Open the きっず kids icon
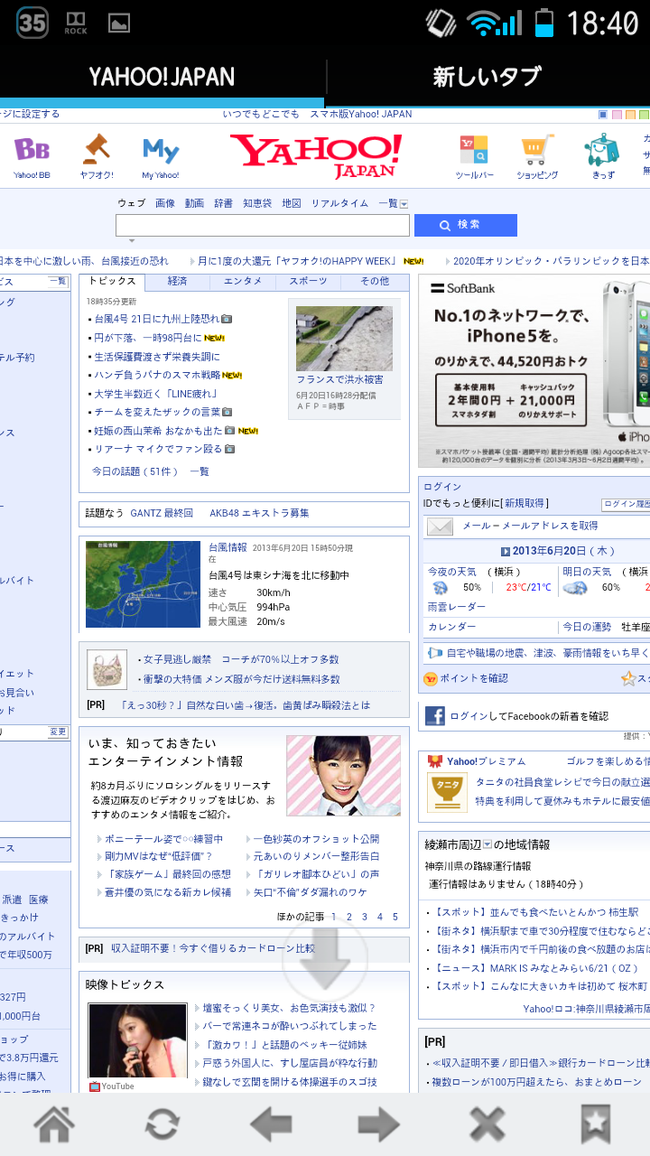The height and width of the screenshot is (1156, 650). (602, 157)
